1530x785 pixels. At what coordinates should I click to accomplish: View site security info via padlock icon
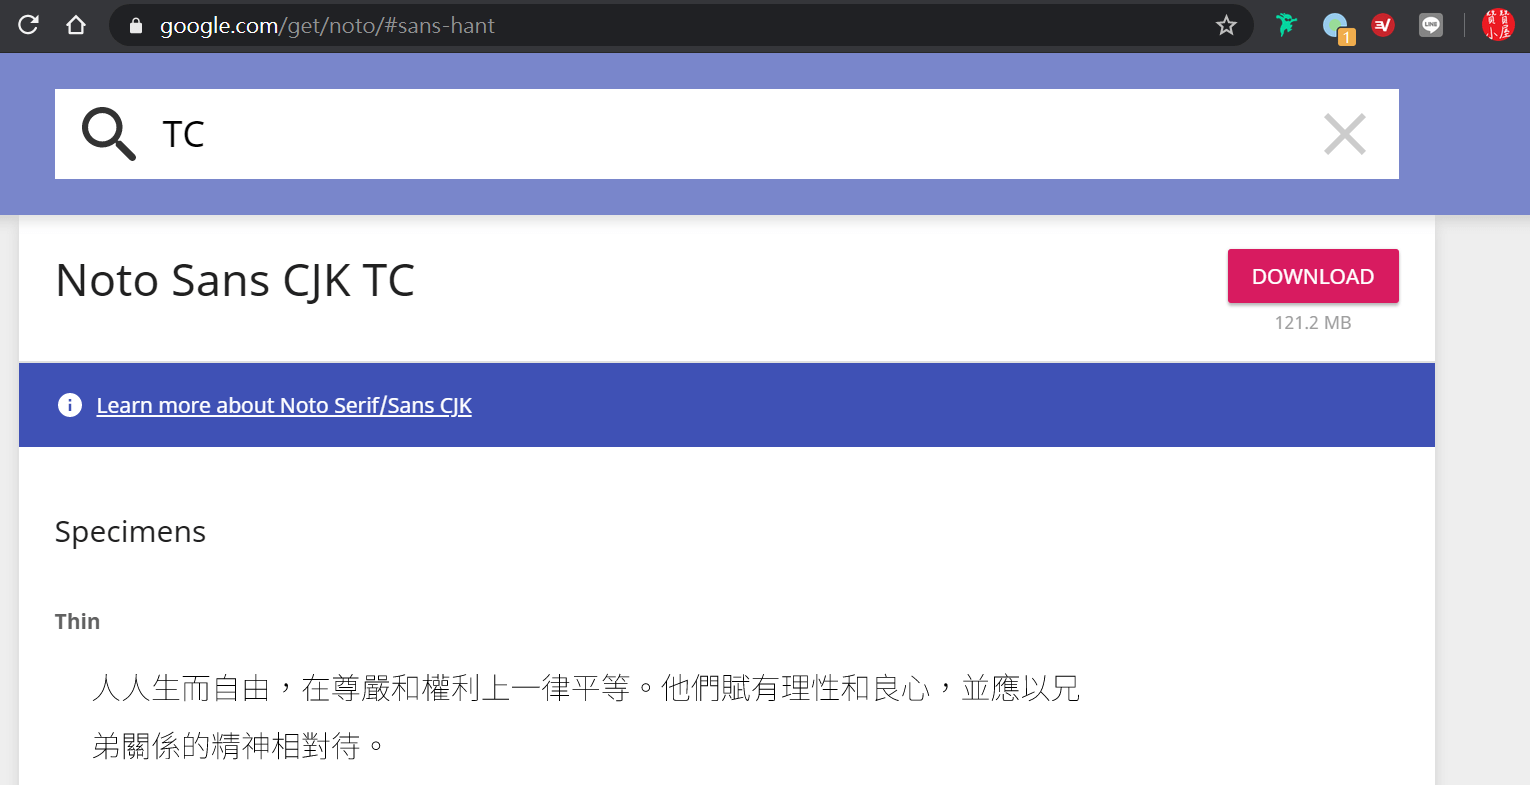[x=137, y=26]
